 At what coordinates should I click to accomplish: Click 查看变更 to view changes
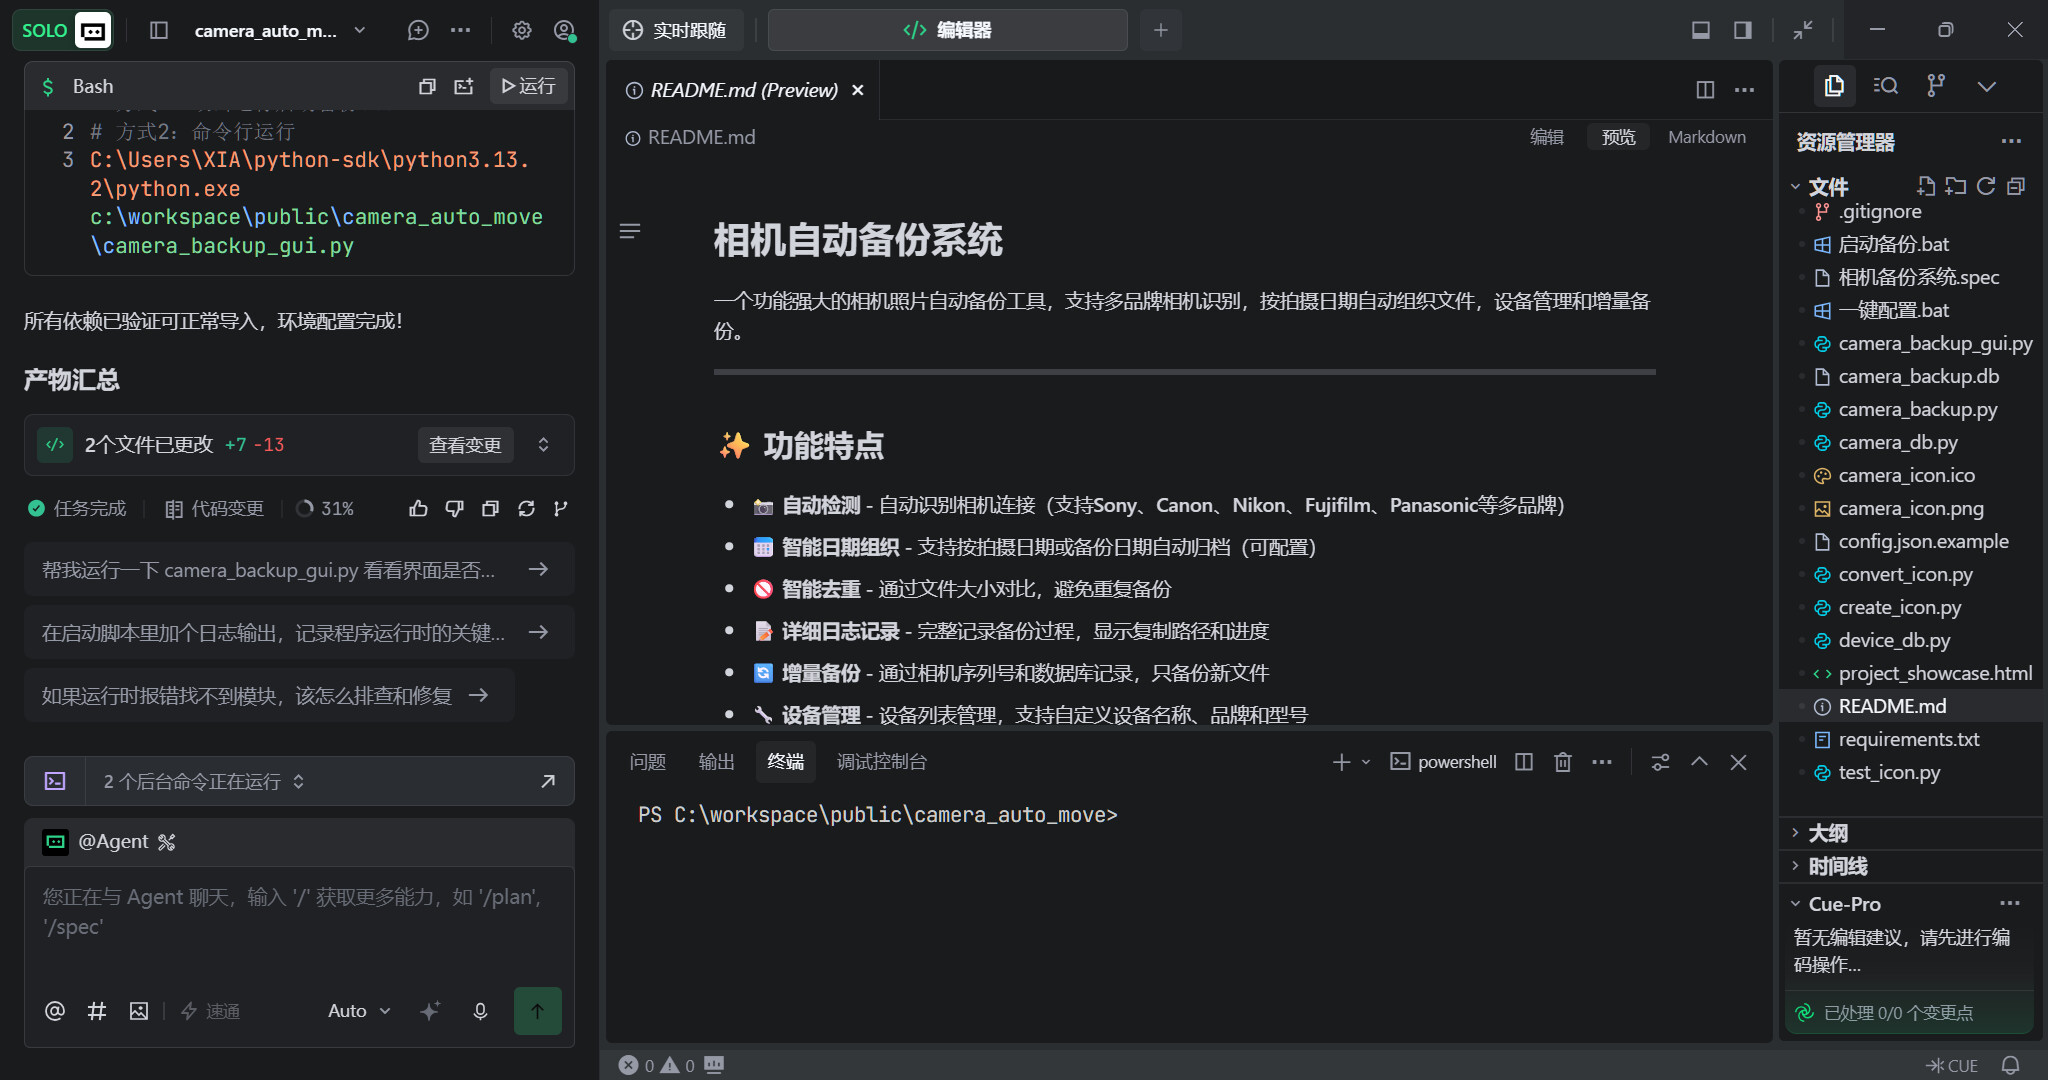point(465,445)
